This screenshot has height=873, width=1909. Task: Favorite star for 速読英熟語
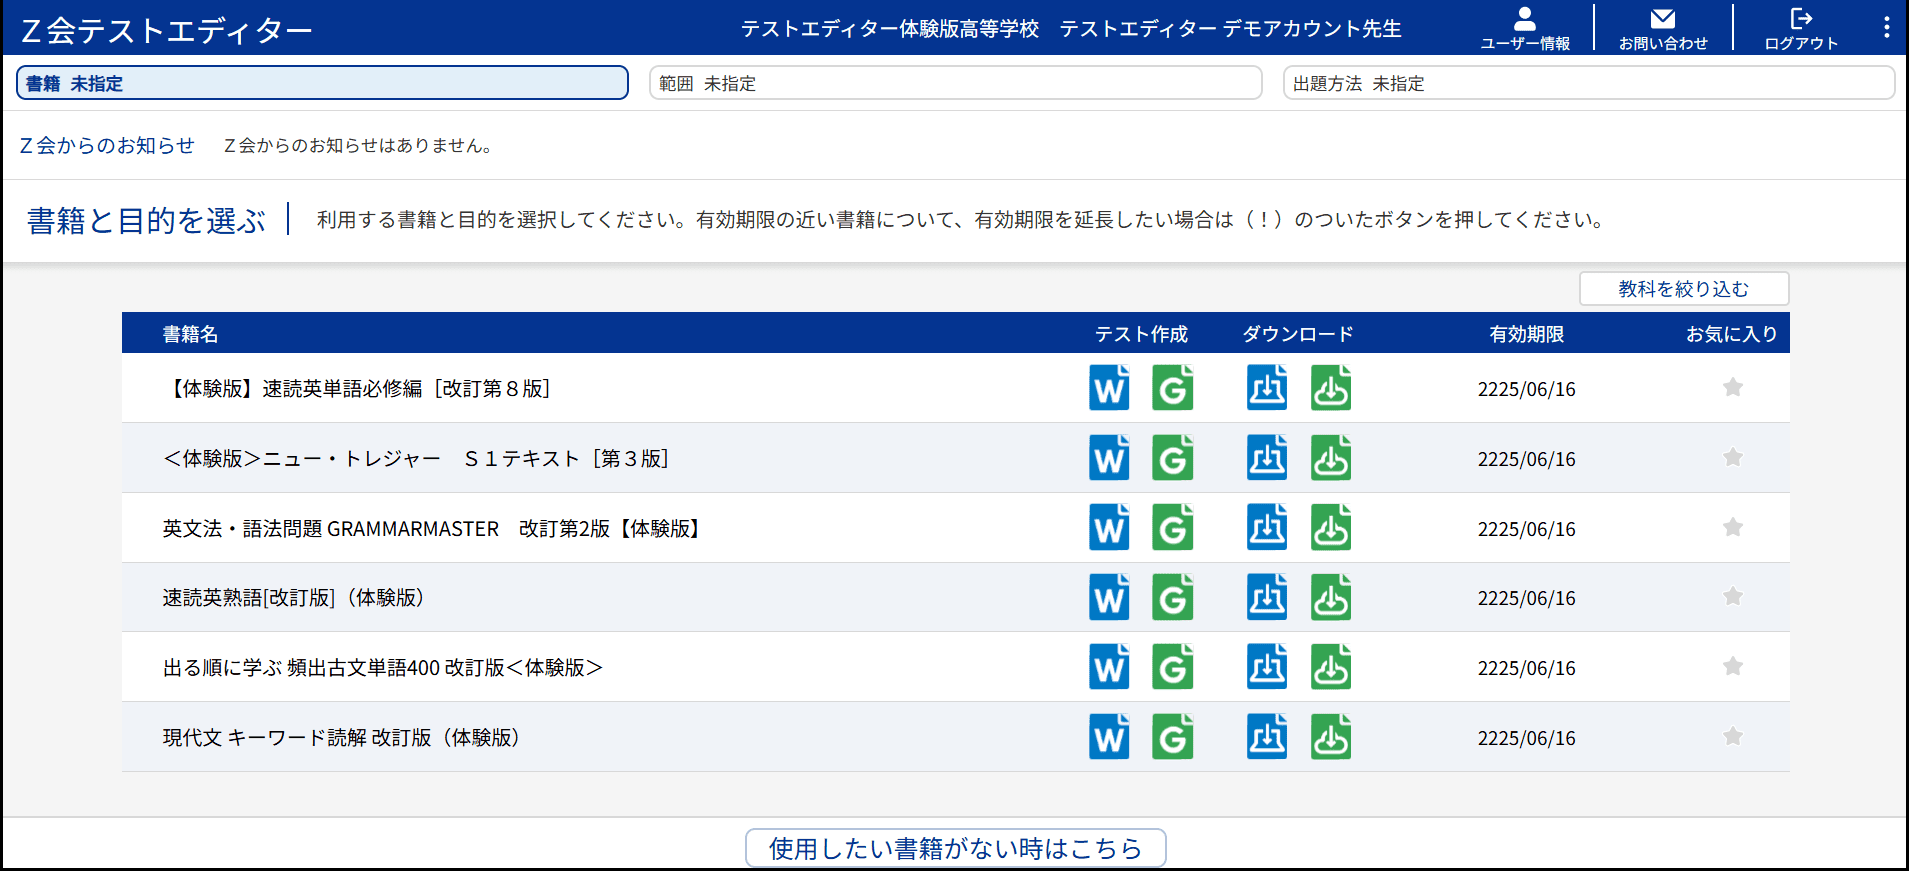[1733, 596]
